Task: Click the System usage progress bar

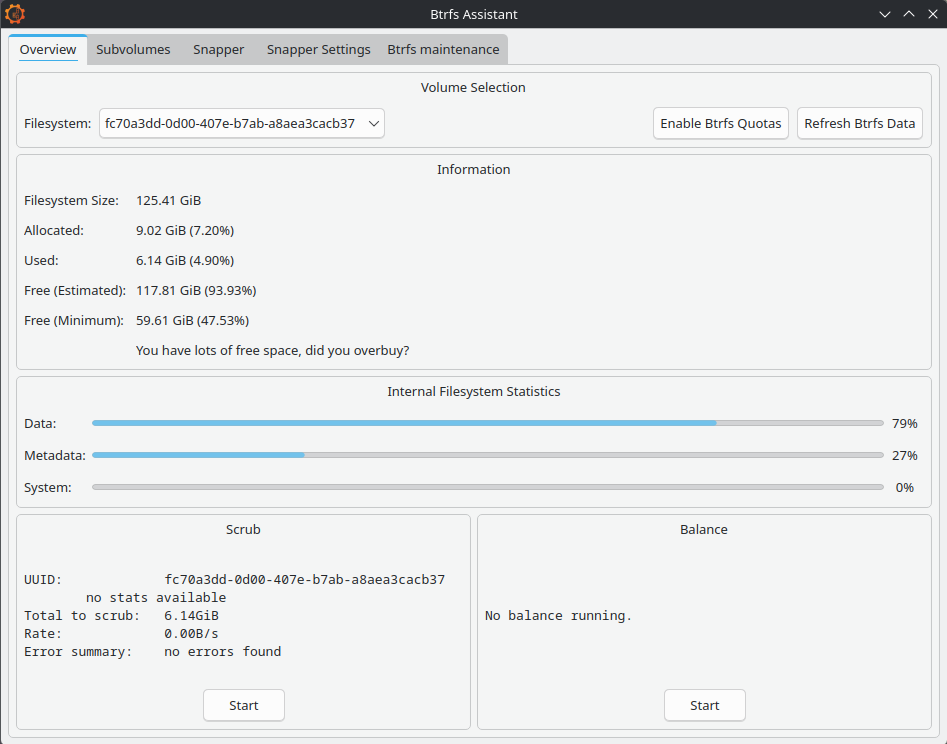Action: [488, 487]
